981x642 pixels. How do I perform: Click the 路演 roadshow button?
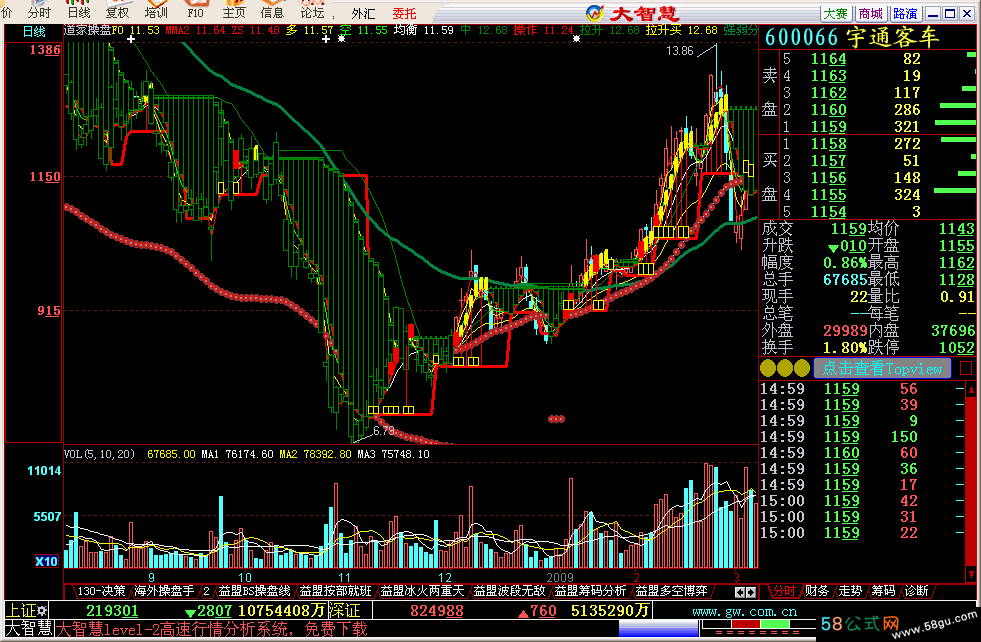click(x=905, y=14)
